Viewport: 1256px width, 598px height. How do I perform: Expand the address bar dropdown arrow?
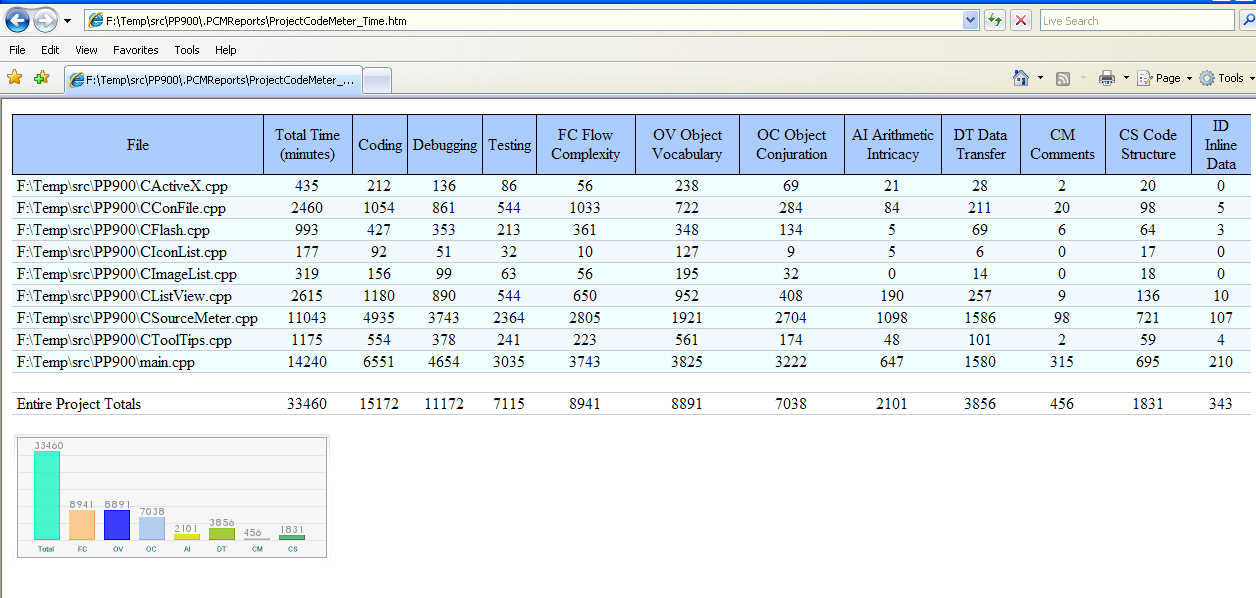click(x=970, y=20)
